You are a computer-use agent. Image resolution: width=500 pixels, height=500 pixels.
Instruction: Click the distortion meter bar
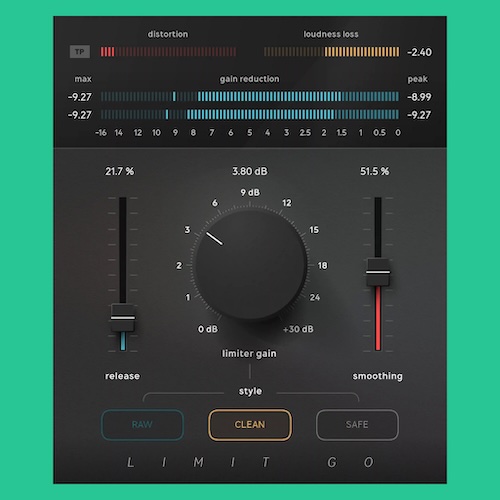point(168,52)
